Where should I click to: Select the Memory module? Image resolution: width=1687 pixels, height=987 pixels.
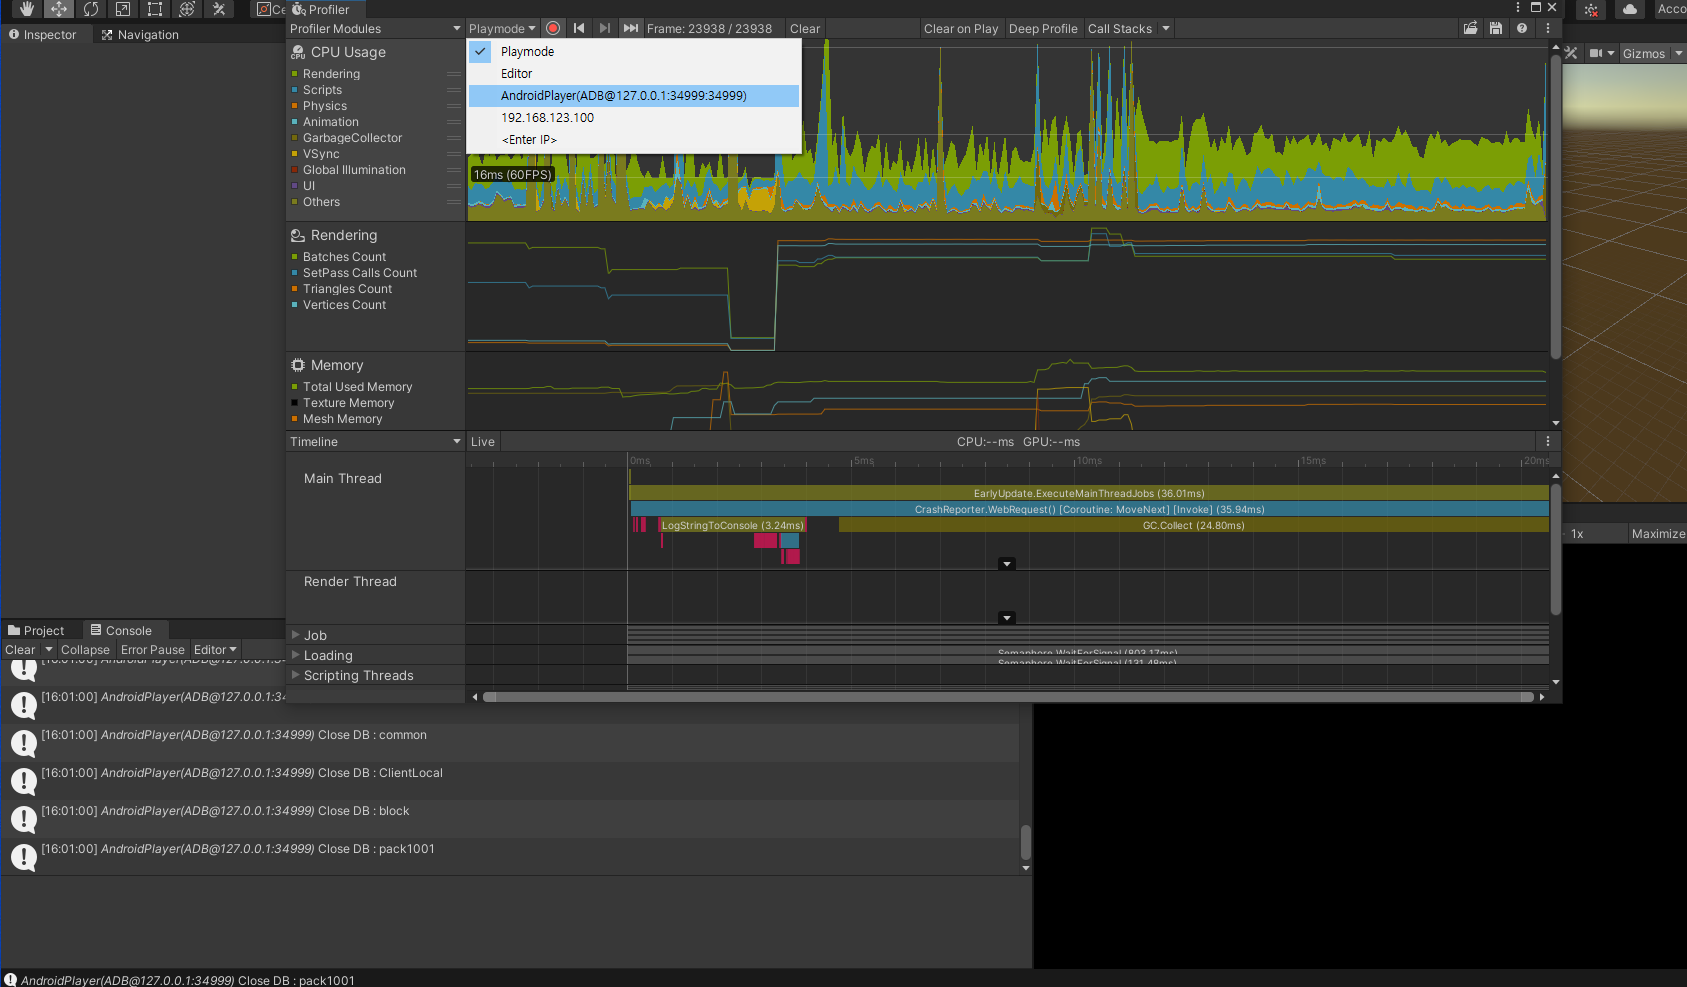(x=337, y=365)
